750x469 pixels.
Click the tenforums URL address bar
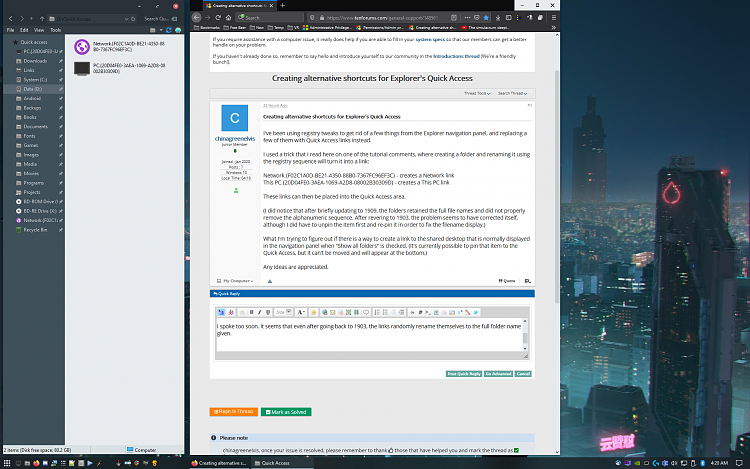click(x=383, y=18)
